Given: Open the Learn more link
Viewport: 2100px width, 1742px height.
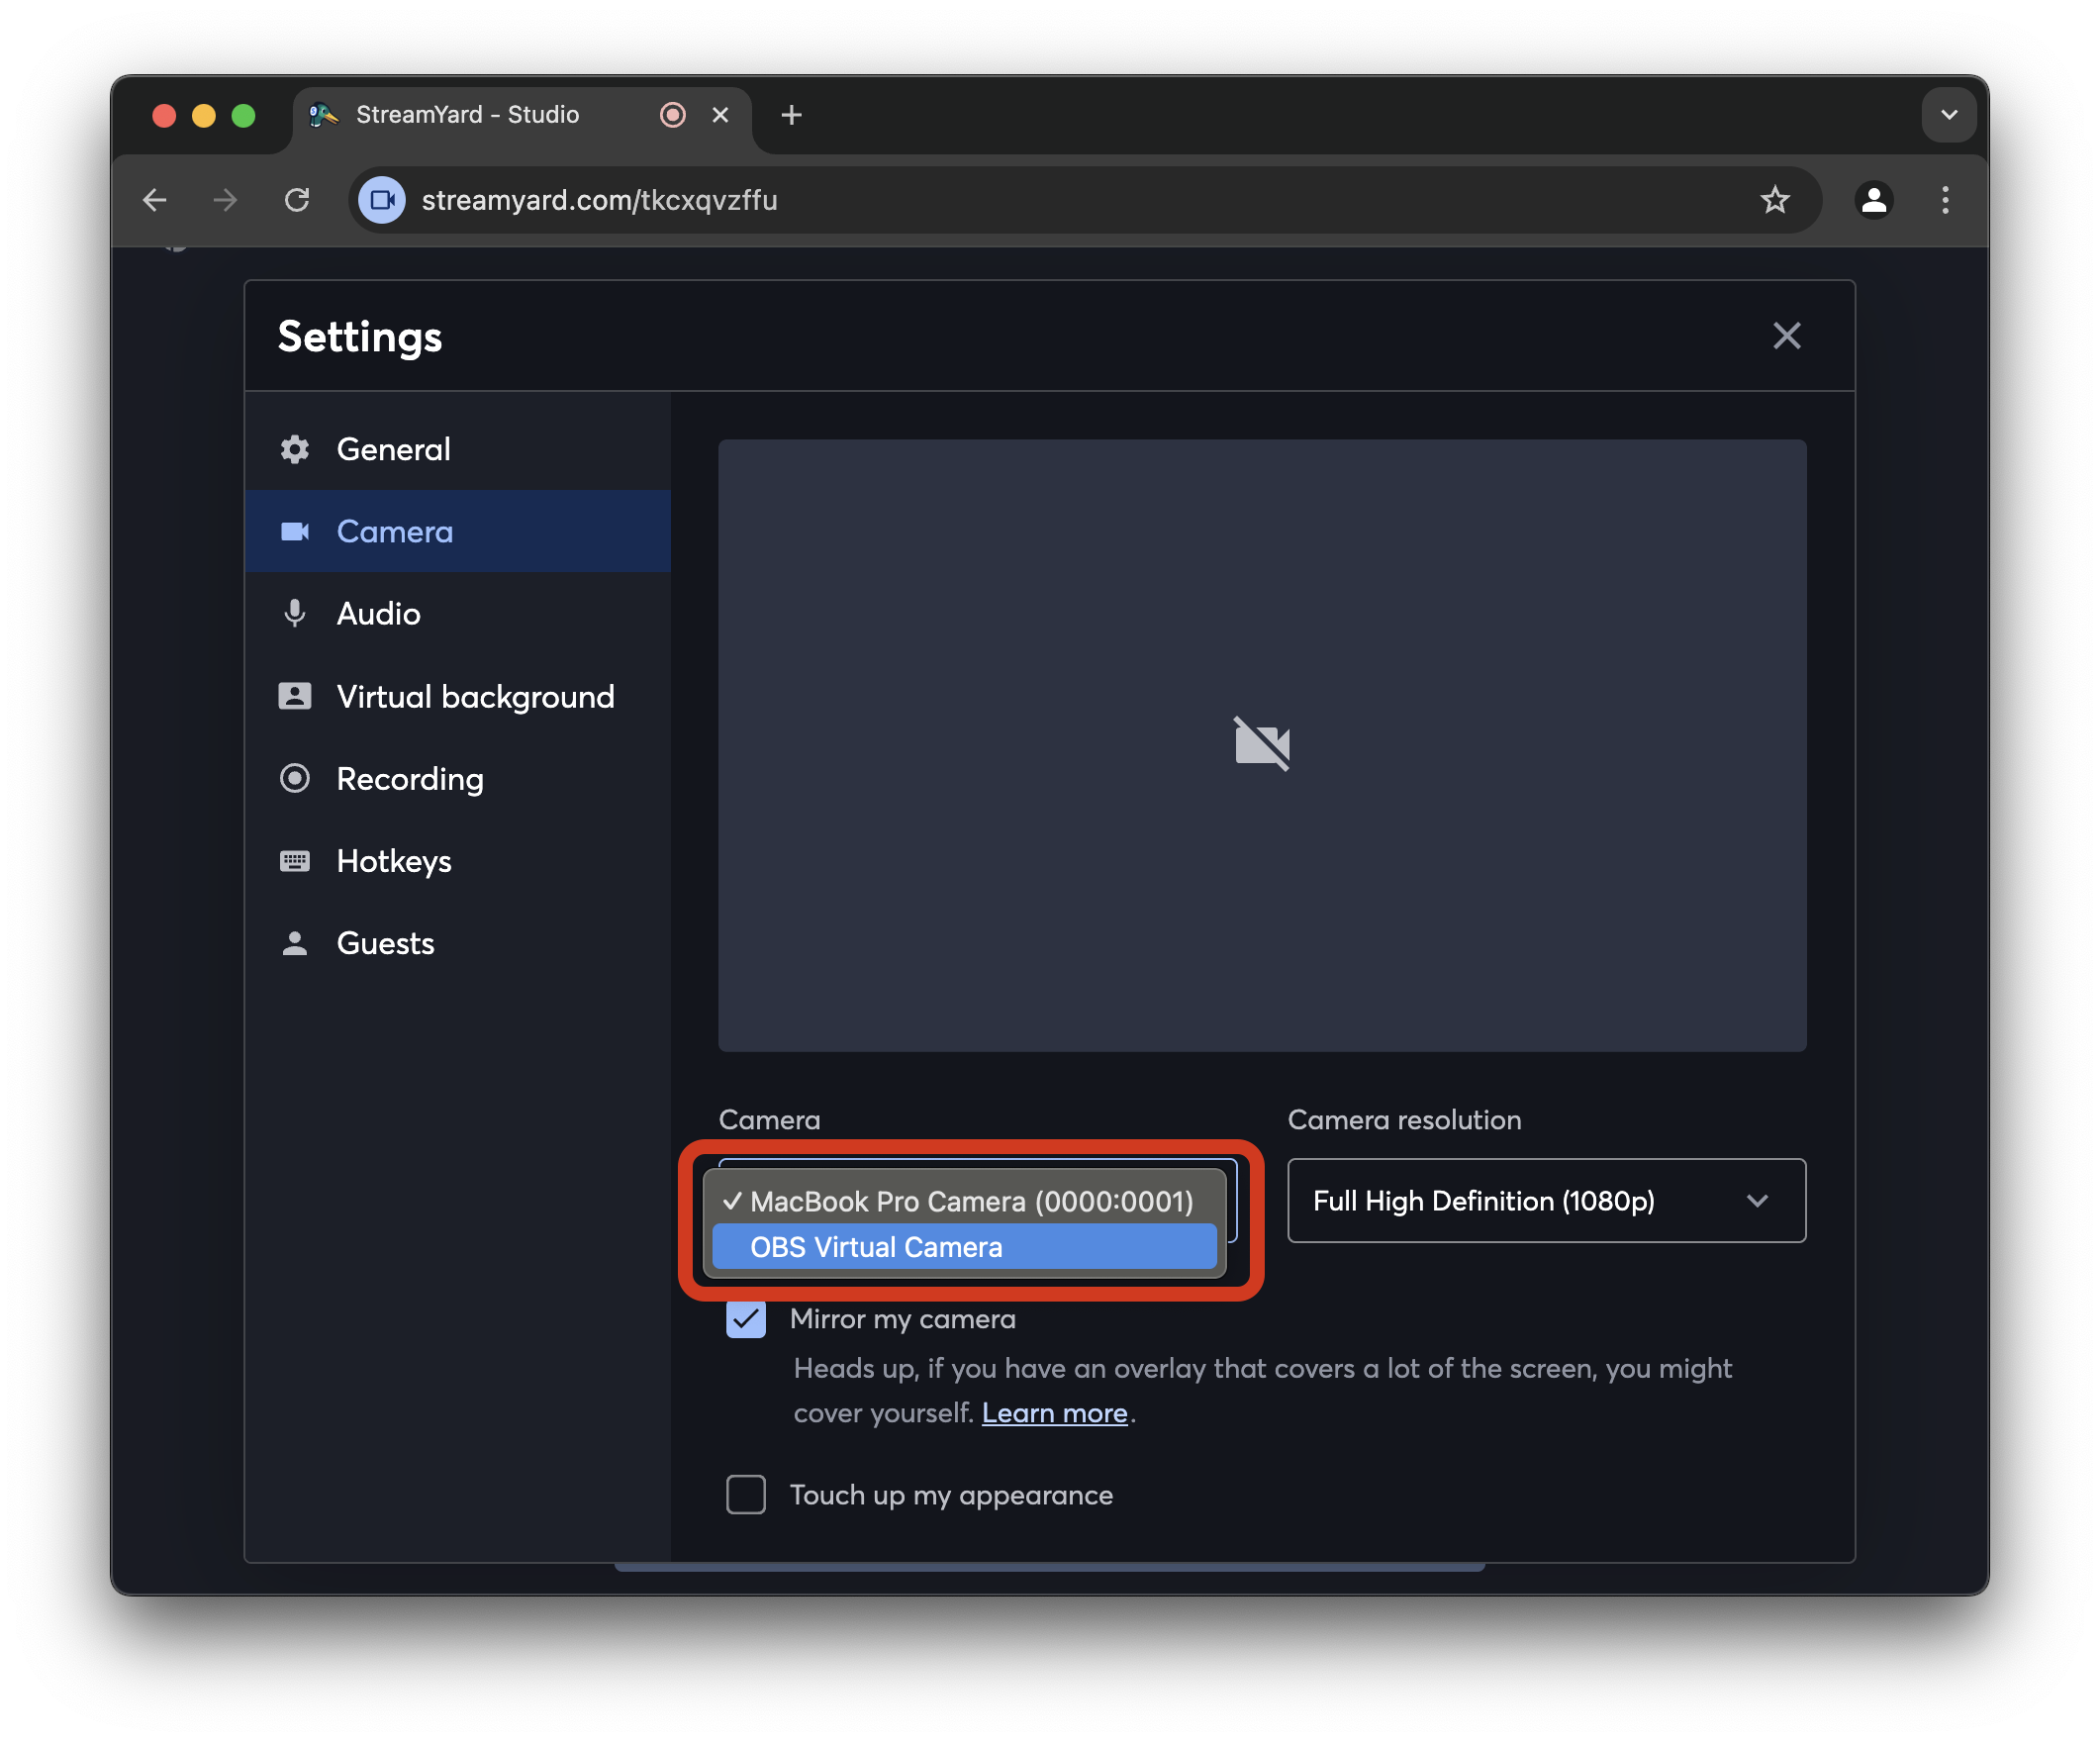Looking at the screenshot, I should (1054, 1413).
